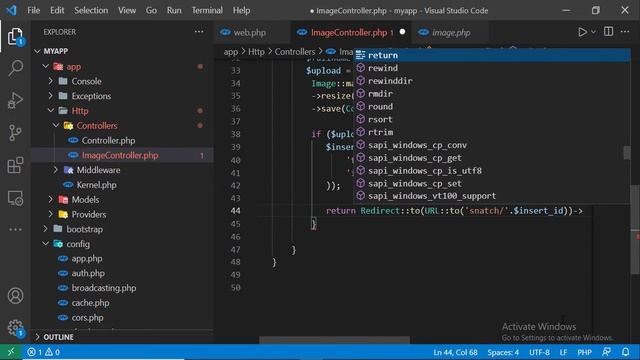Viewport: 640px width, 360px height.
Task: Click the feedback icon in status bar
Action: pyautogui.click(x=607, y=352)
